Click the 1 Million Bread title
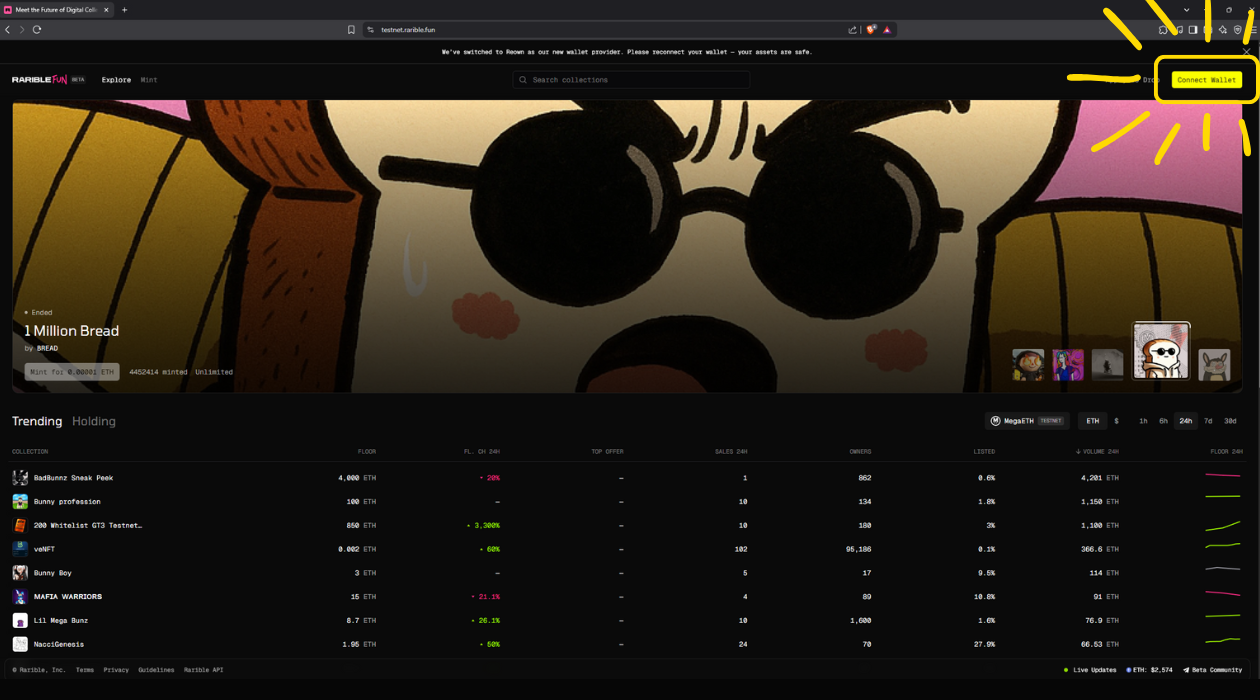The width and height of the screenshot is (1260, 700). coord(71,331)
